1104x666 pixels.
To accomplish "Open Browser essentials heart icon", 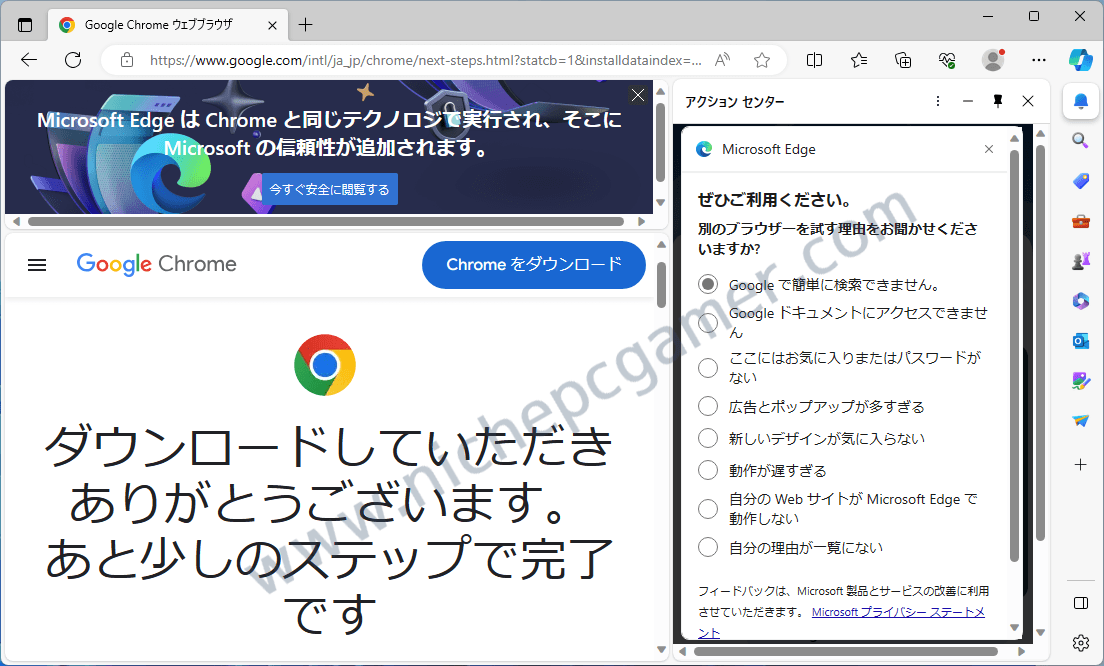I will (x=947, y=61).
